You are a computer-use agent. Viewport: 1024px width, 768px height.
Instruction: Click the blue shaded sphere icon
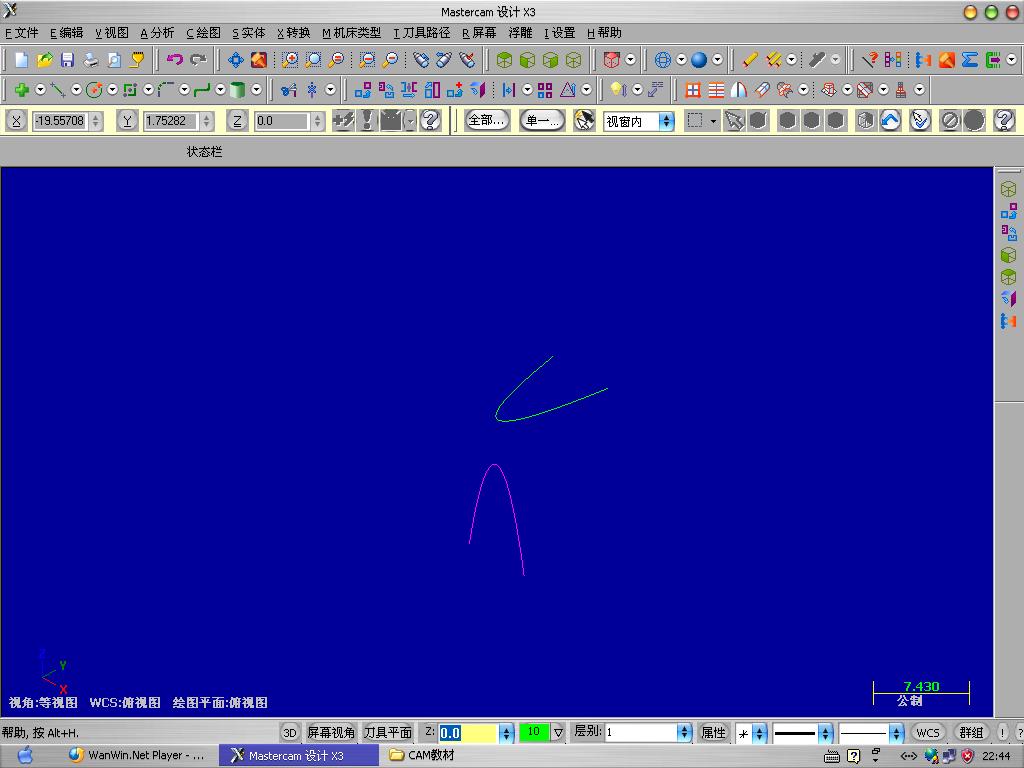(699, 60)
